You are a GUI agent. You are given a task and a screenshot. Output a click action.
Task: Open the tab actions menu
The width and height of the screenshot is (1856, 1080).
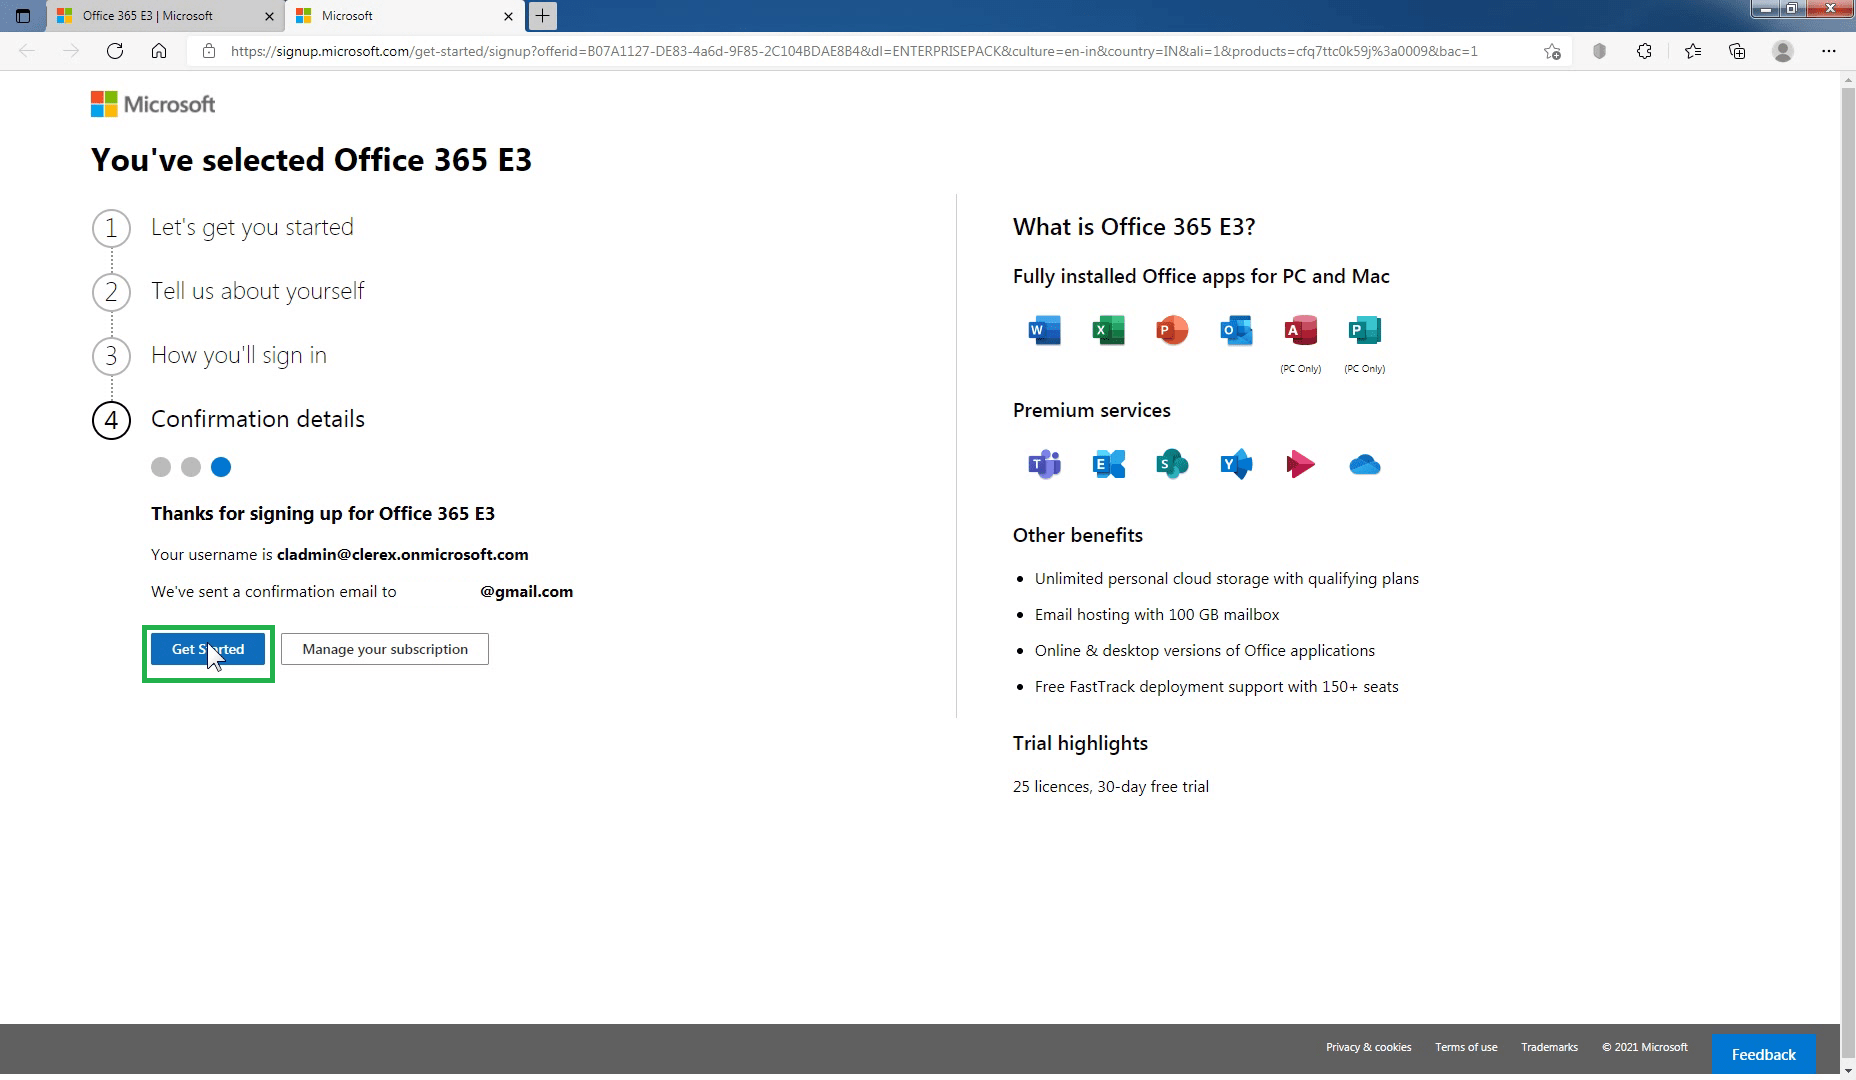pos(23,16)
